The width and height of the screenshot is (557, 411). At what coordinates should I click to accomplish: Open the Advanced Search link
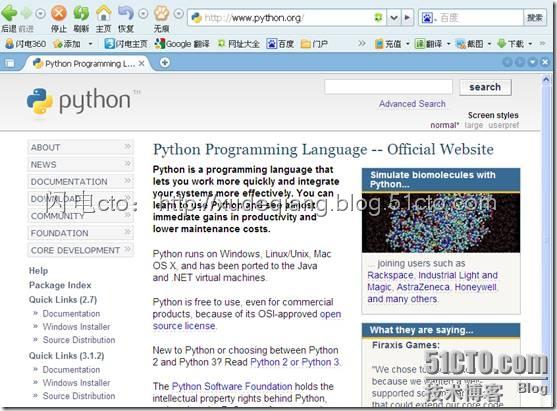point(412,104)
